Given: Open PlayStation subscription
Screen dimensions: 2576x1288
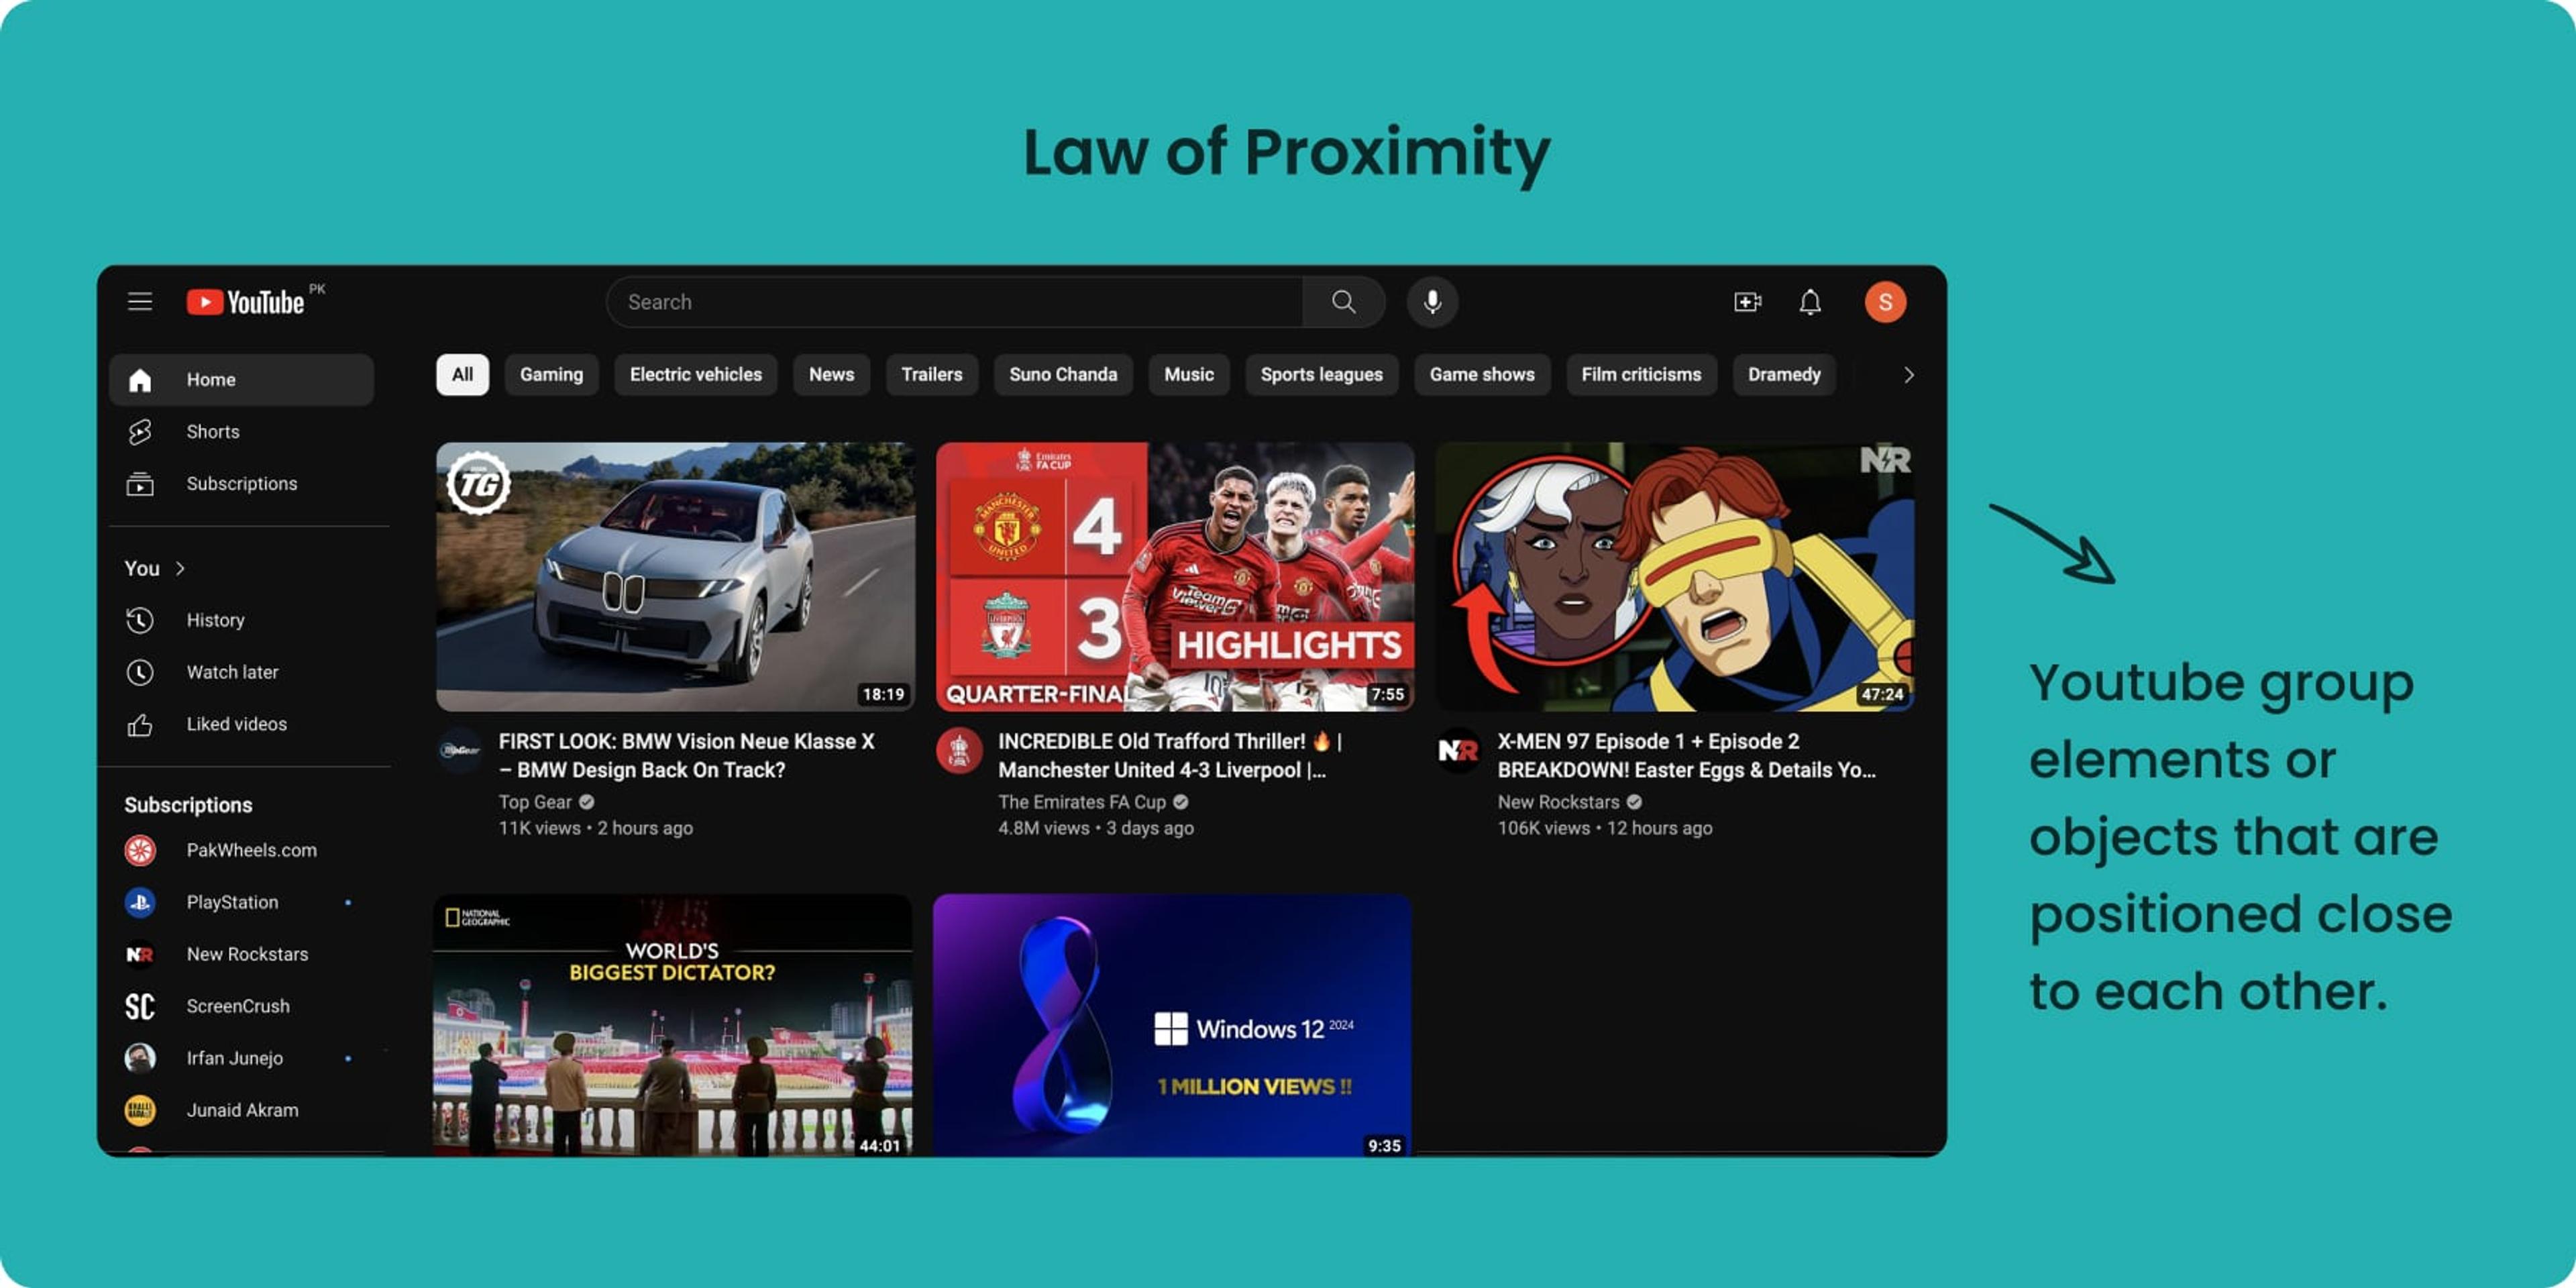Looking at the screenshot, I should (241, 902).
